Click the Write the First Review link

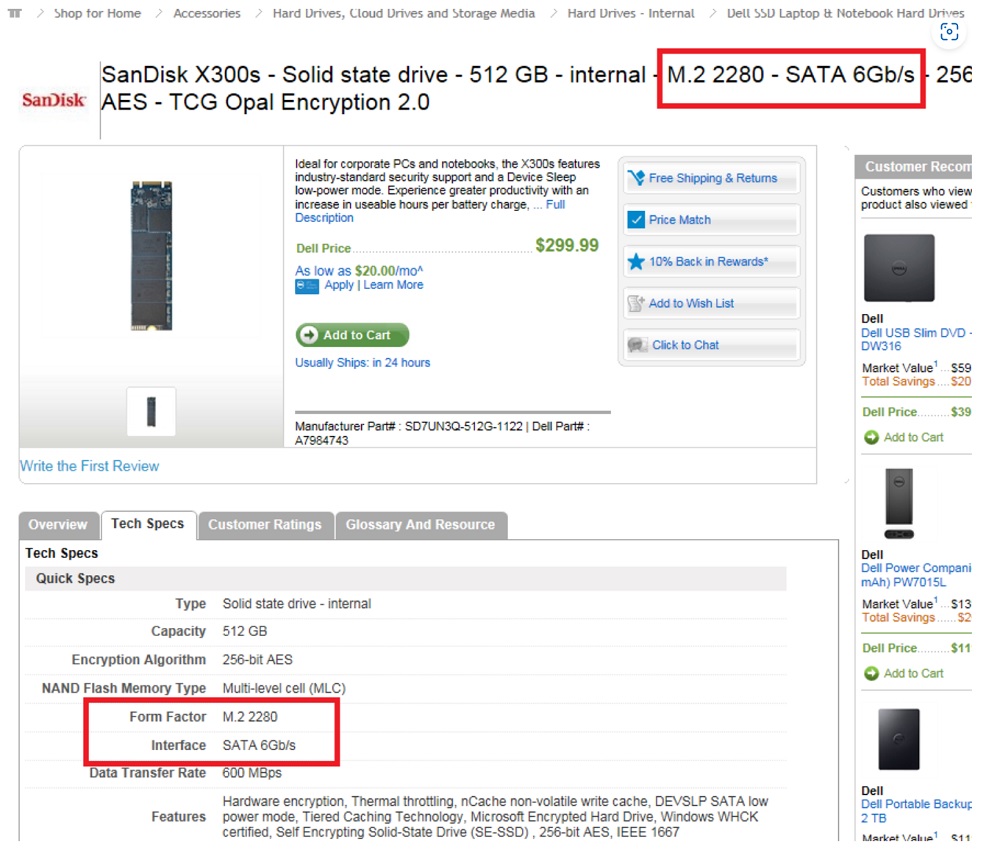pyautogui.click(x=89, y=466)
